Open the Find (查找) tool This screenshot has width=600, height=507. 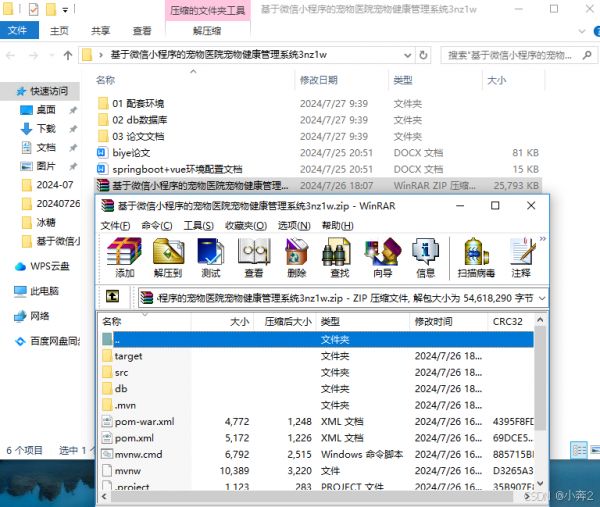point(339,257)
